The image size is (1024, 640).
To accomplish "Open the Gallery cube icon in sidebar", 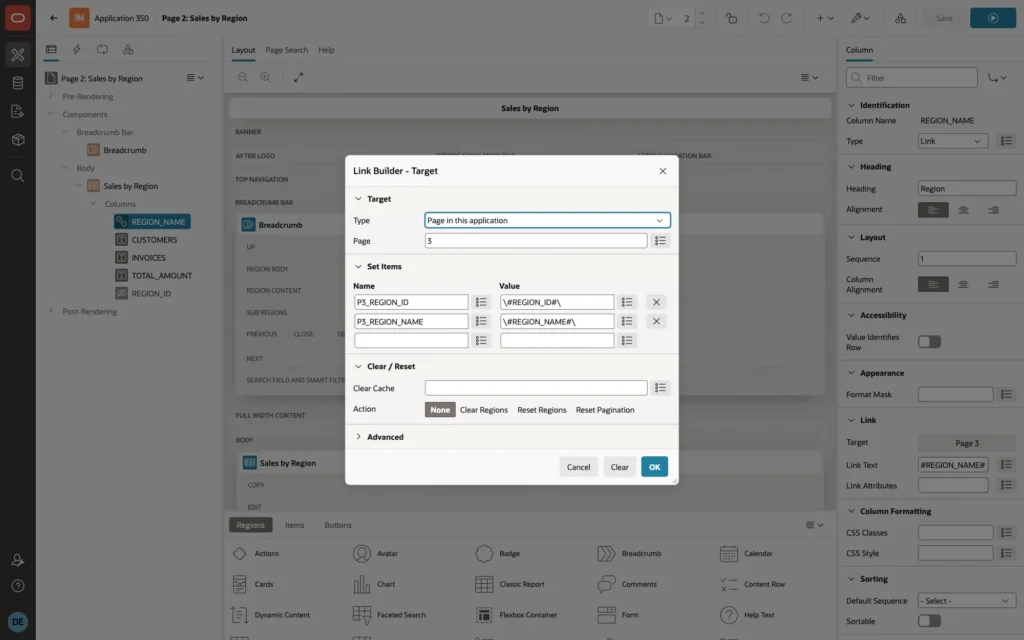I will 18,140.
